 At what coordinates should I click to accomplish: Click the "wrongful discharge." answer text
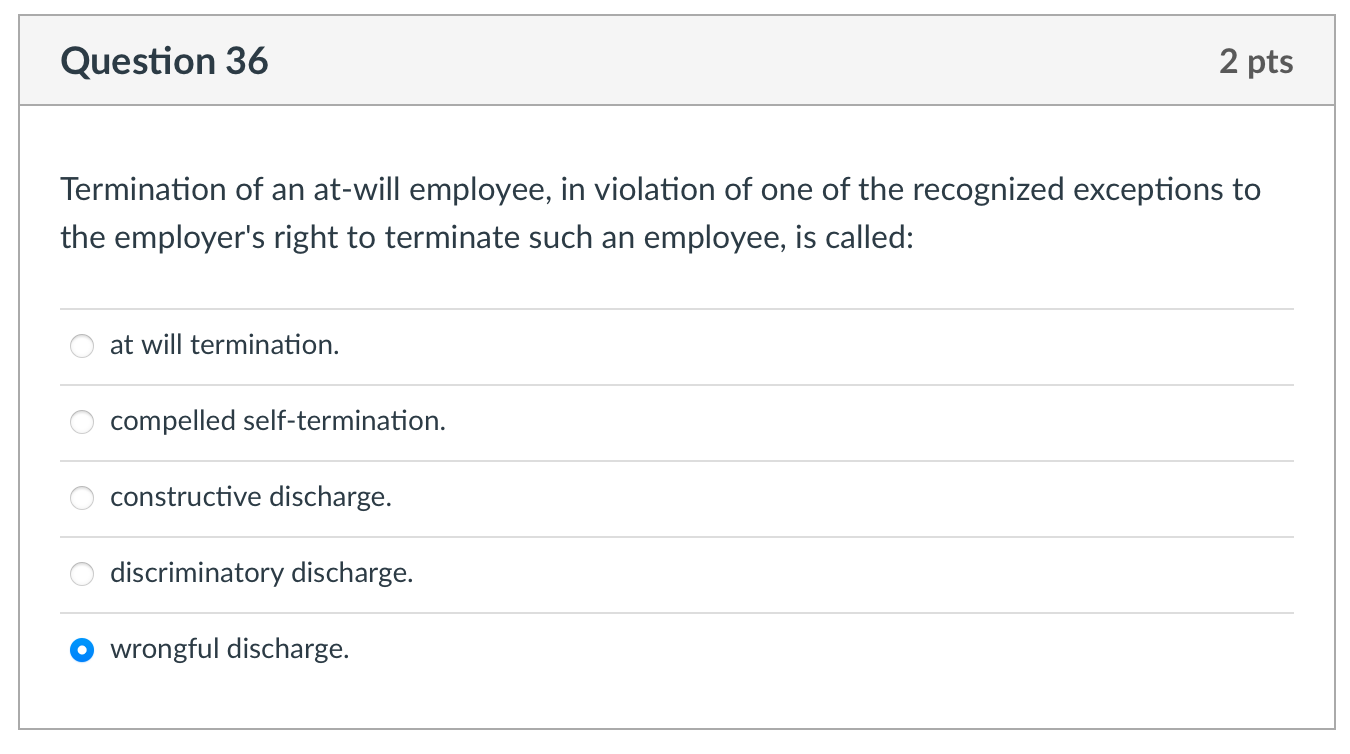click(229, 649)
